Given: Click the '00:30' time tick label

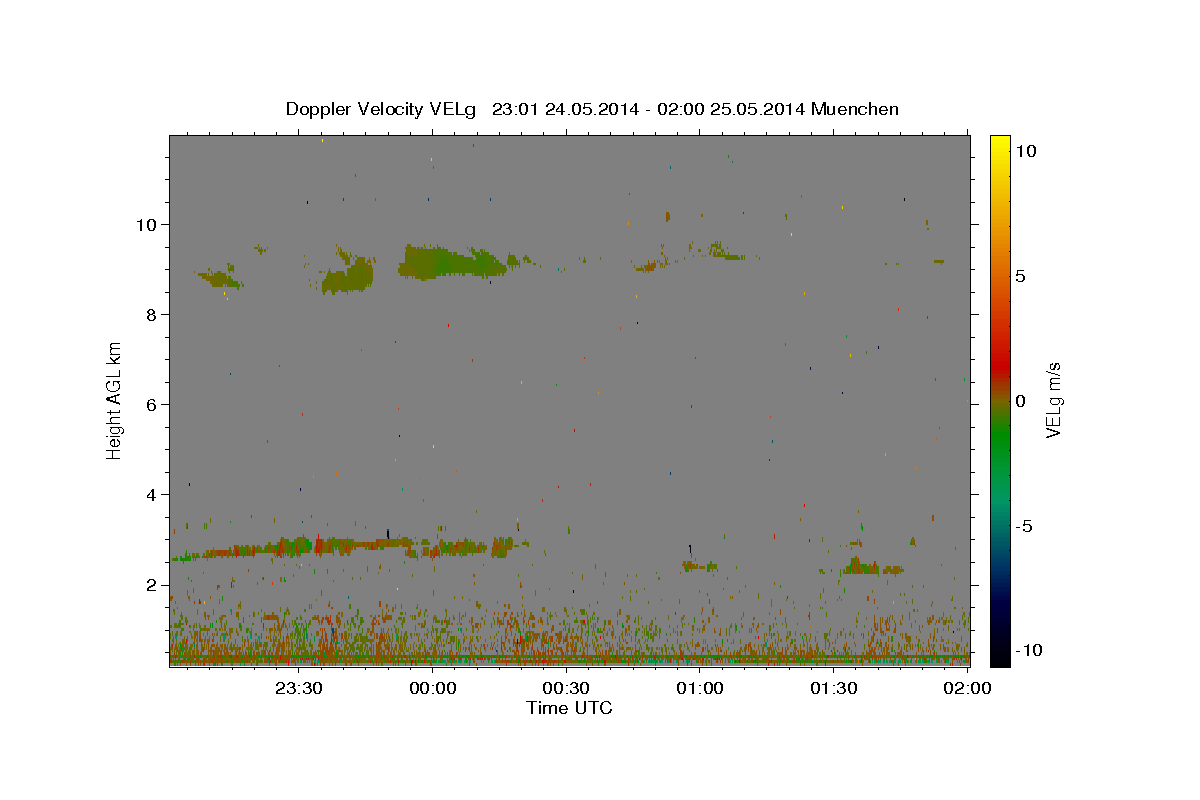Looking at the screenshot, I should (566, 688).
